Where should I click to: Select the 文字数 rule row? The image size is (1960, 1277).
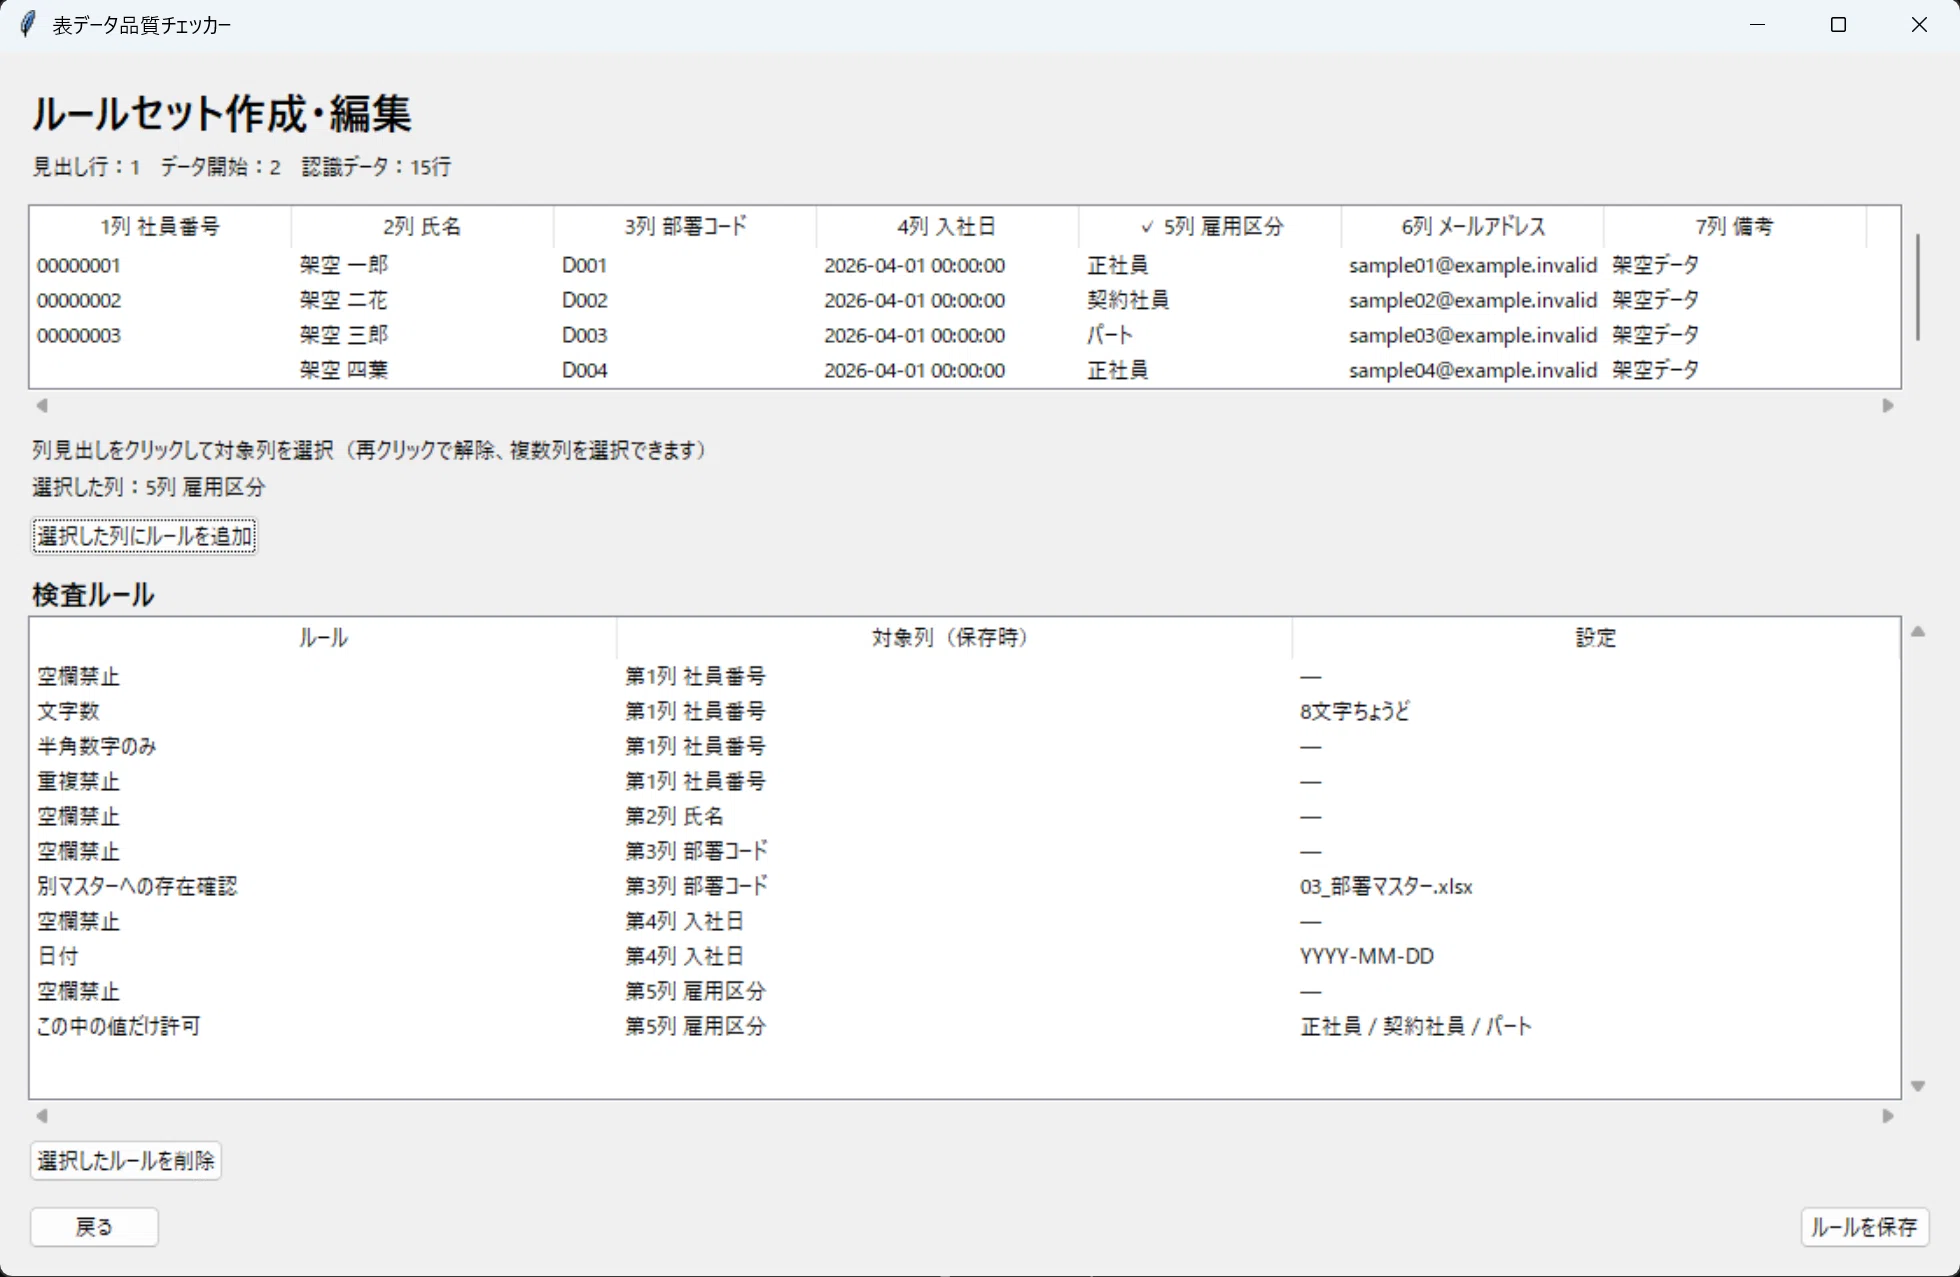tap(964, 711)
